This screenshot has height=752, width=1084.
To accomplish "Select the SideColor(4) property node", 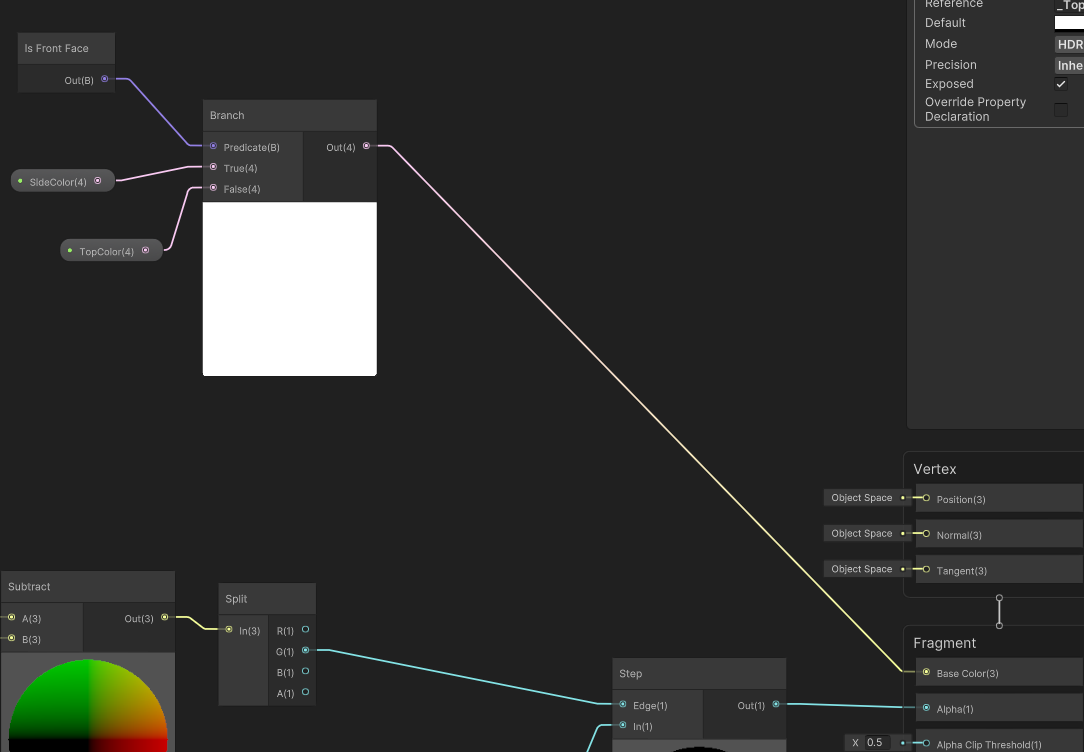I will click(63, 181).
